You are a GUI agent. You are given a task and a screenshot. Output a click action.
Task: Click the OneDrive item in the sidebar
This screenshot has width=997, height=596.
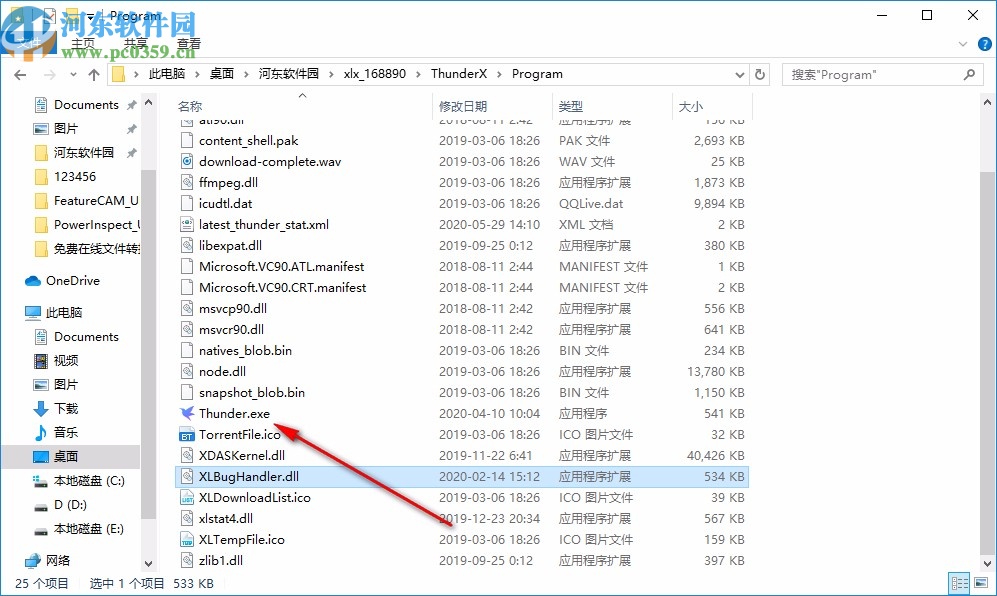pos(64,280)
